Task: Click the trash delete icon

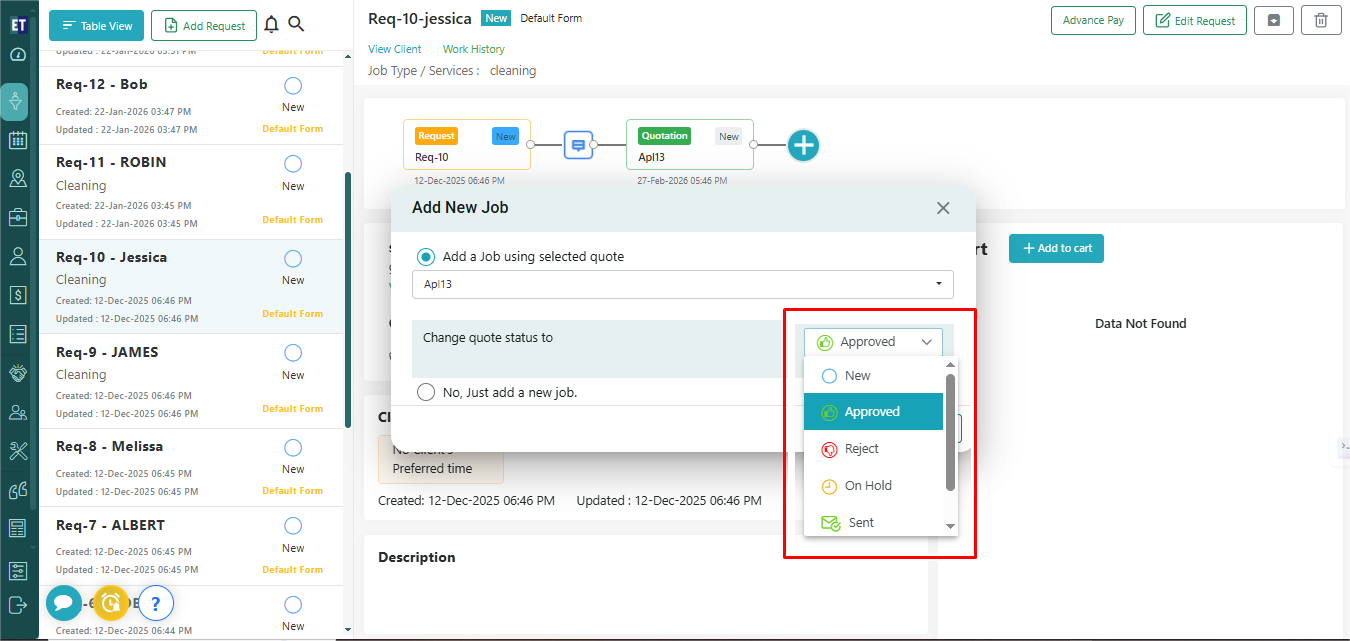Action: click(x=1321, y=20)
